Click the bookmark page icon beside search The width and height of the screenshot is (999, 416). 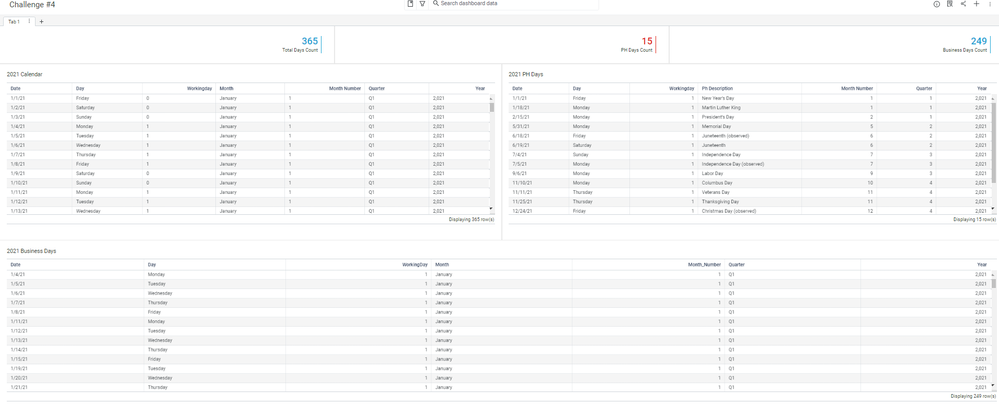[410, 4]
